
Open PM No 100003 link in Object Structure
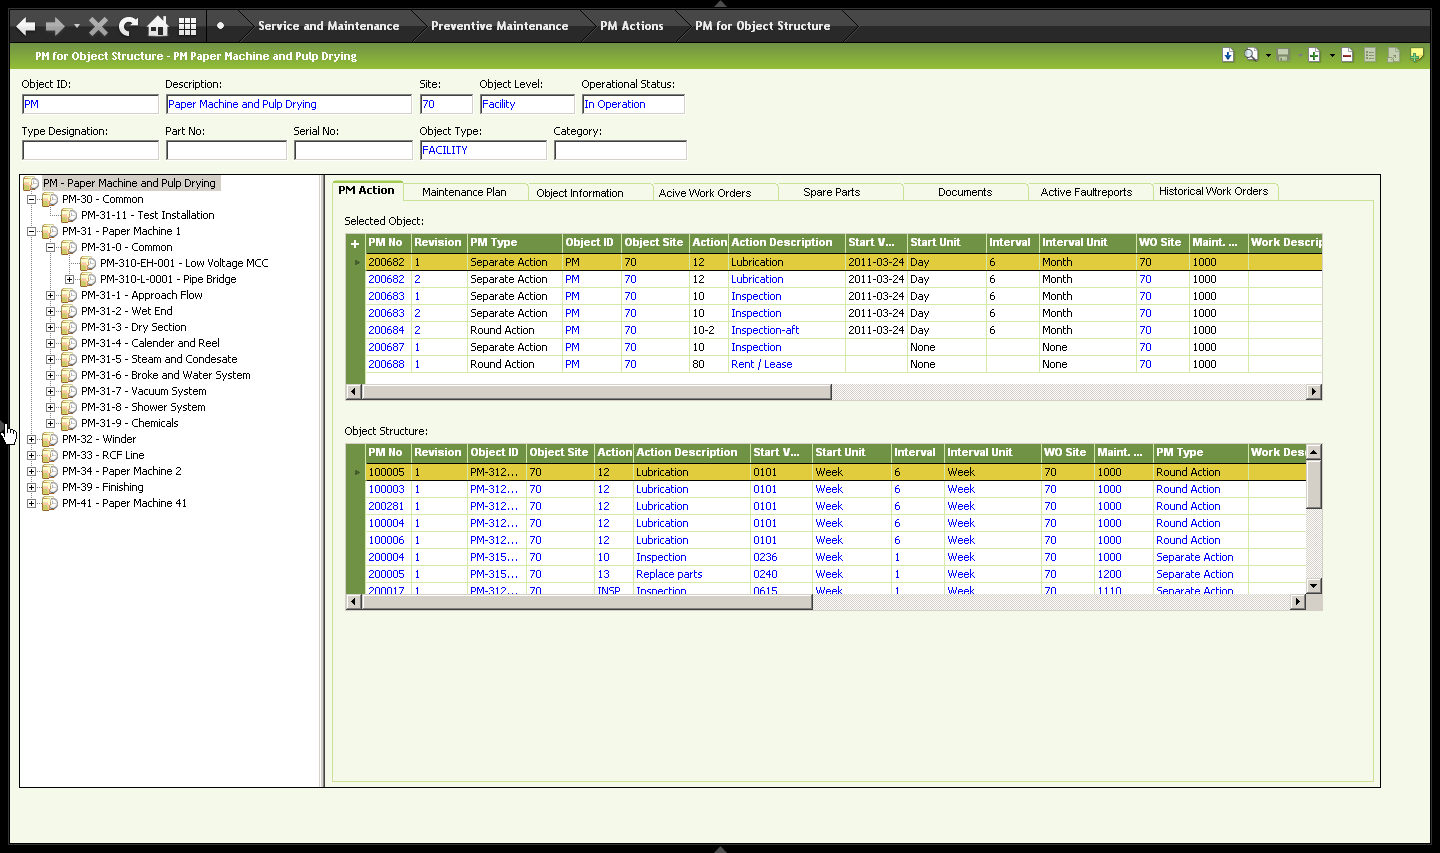[x=386, y=489]
